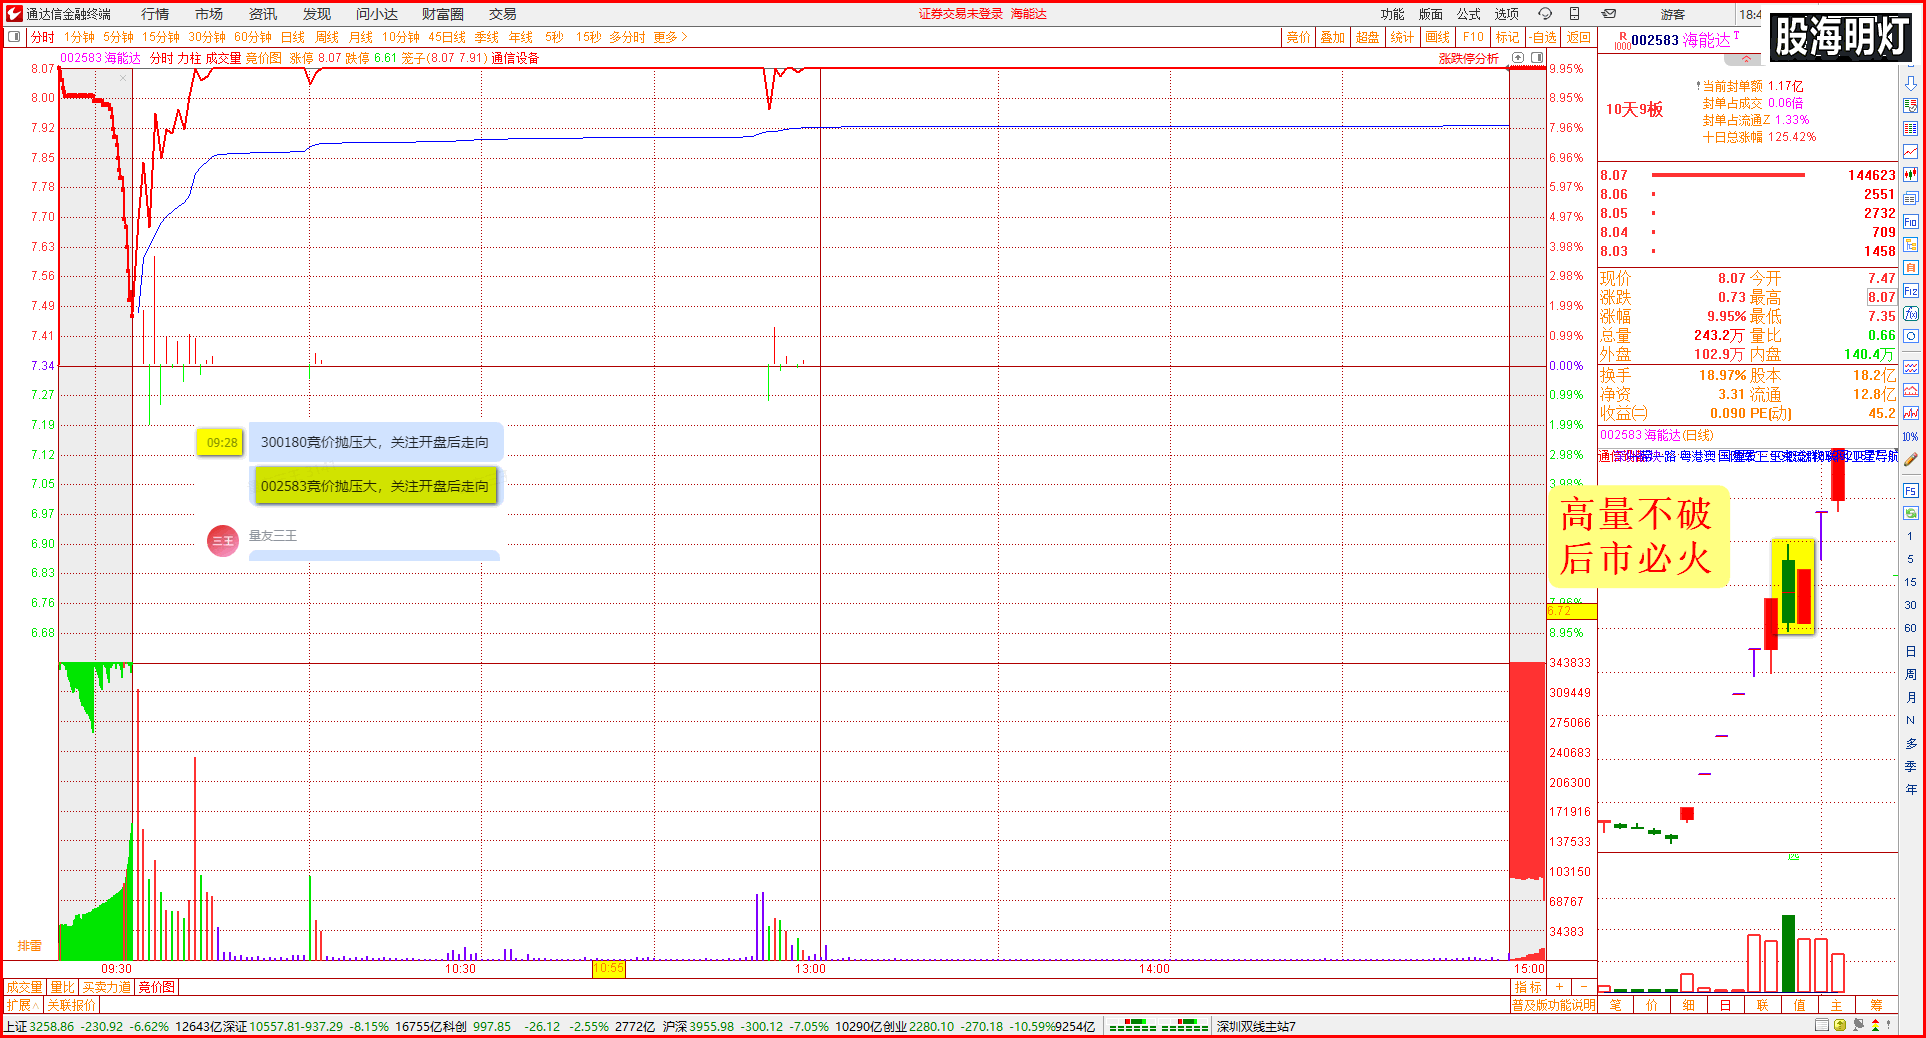Open the 涨跌停分析 link
The height and width of the screenshot is (1038, 1926).
click(1469, 58)
